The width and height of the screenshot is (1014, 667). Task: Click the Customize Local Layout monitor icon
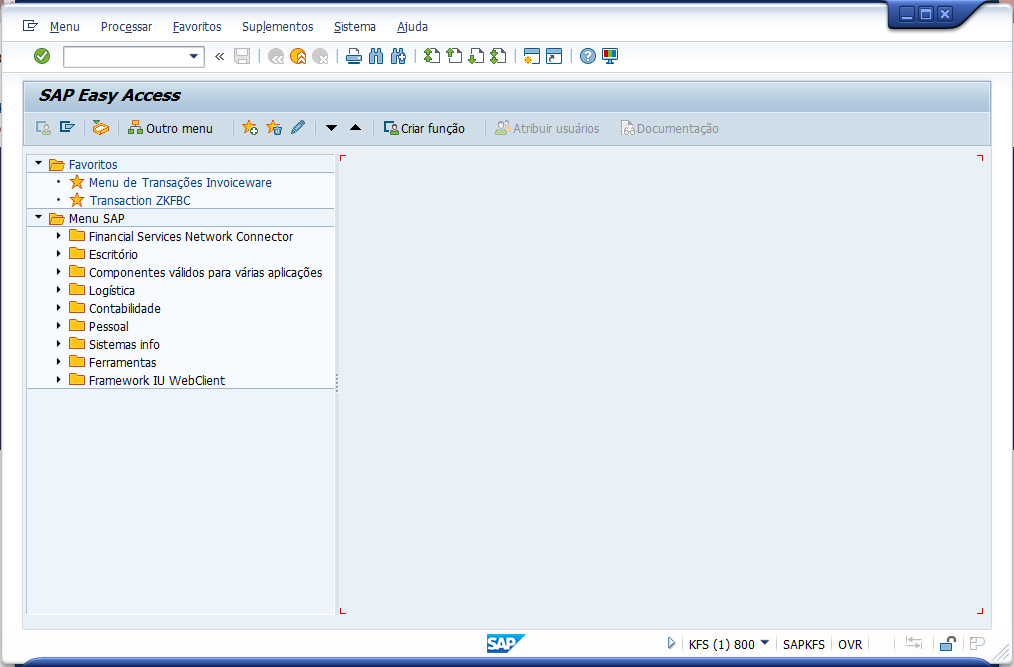click(610, 56)
